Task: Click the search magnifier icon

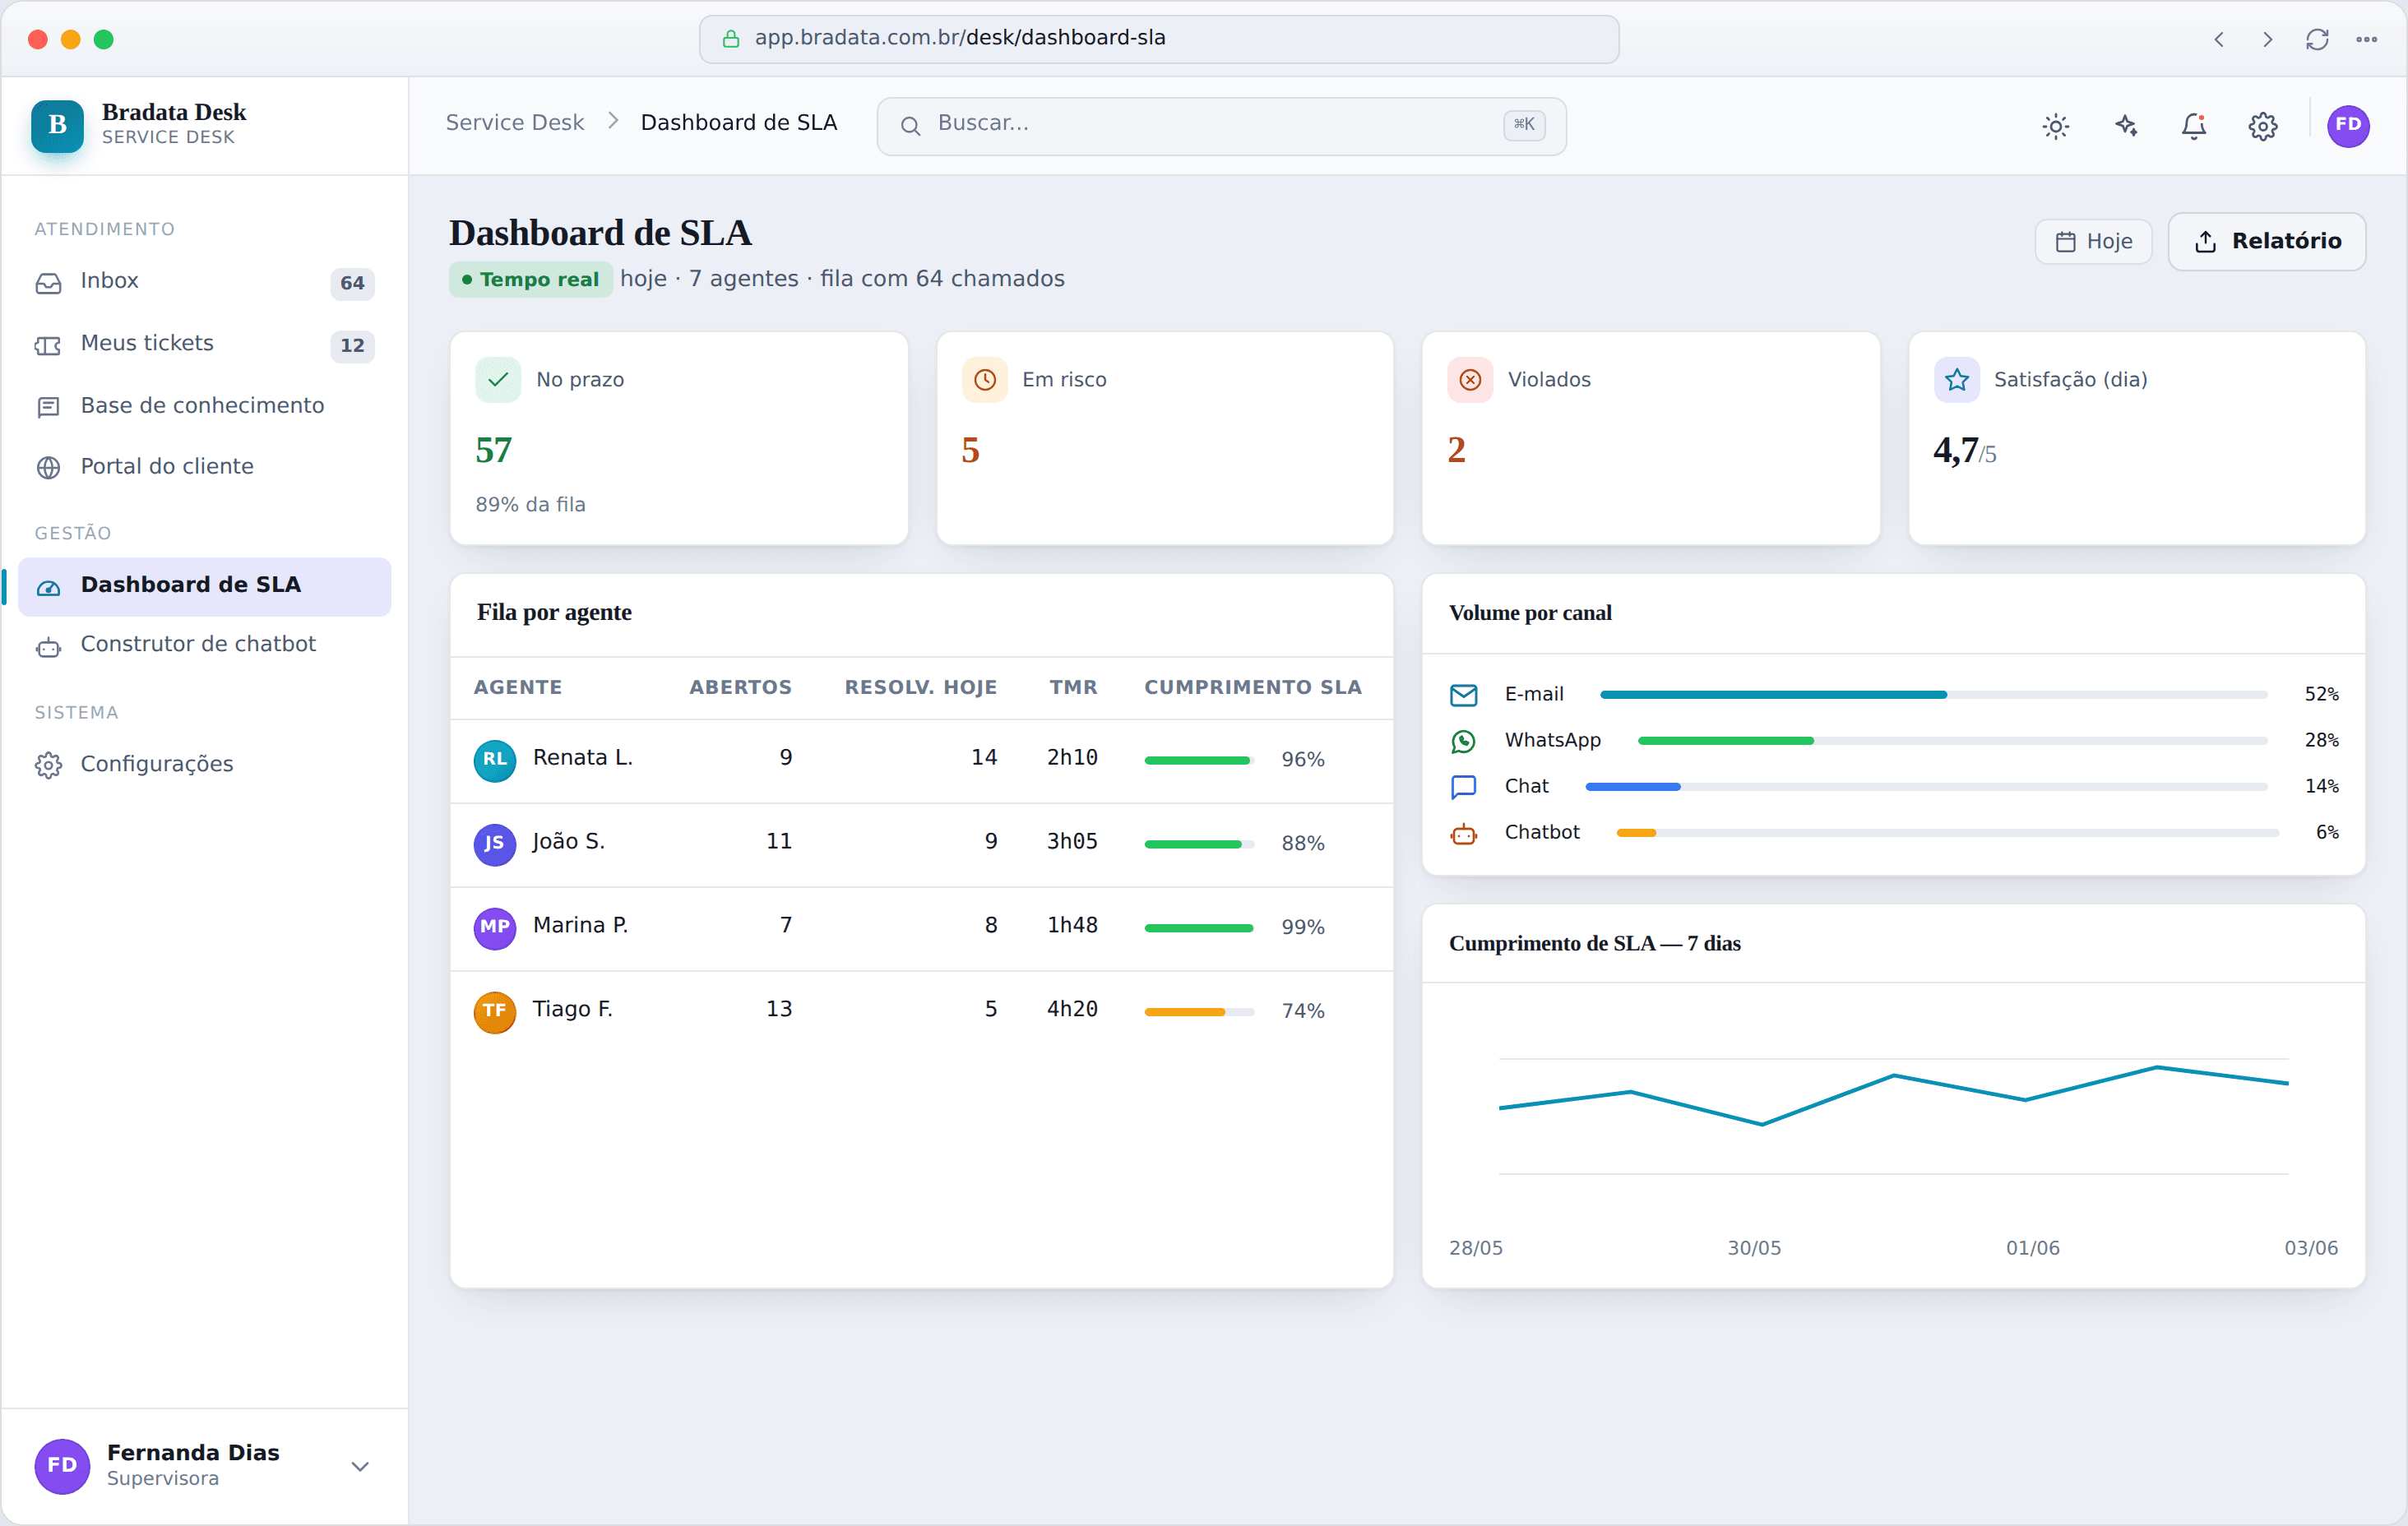Action: [910, 126]
